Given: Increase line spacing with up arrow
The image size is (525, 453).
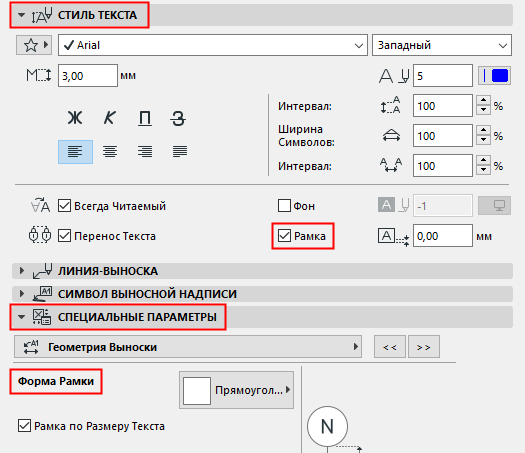Looking at the screenshot, I should (483, 100).
